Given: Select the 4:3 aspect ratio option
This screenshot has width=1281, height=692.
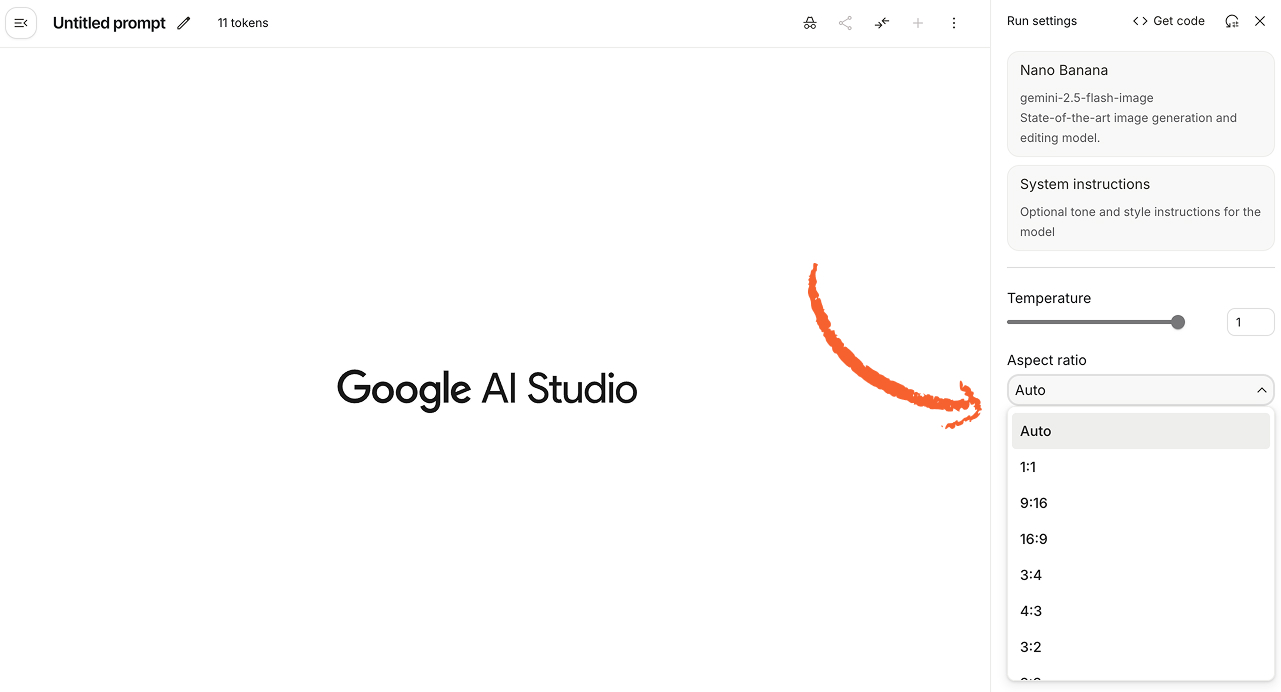Looking at the screenshot, I should [x=1141, y=611].
